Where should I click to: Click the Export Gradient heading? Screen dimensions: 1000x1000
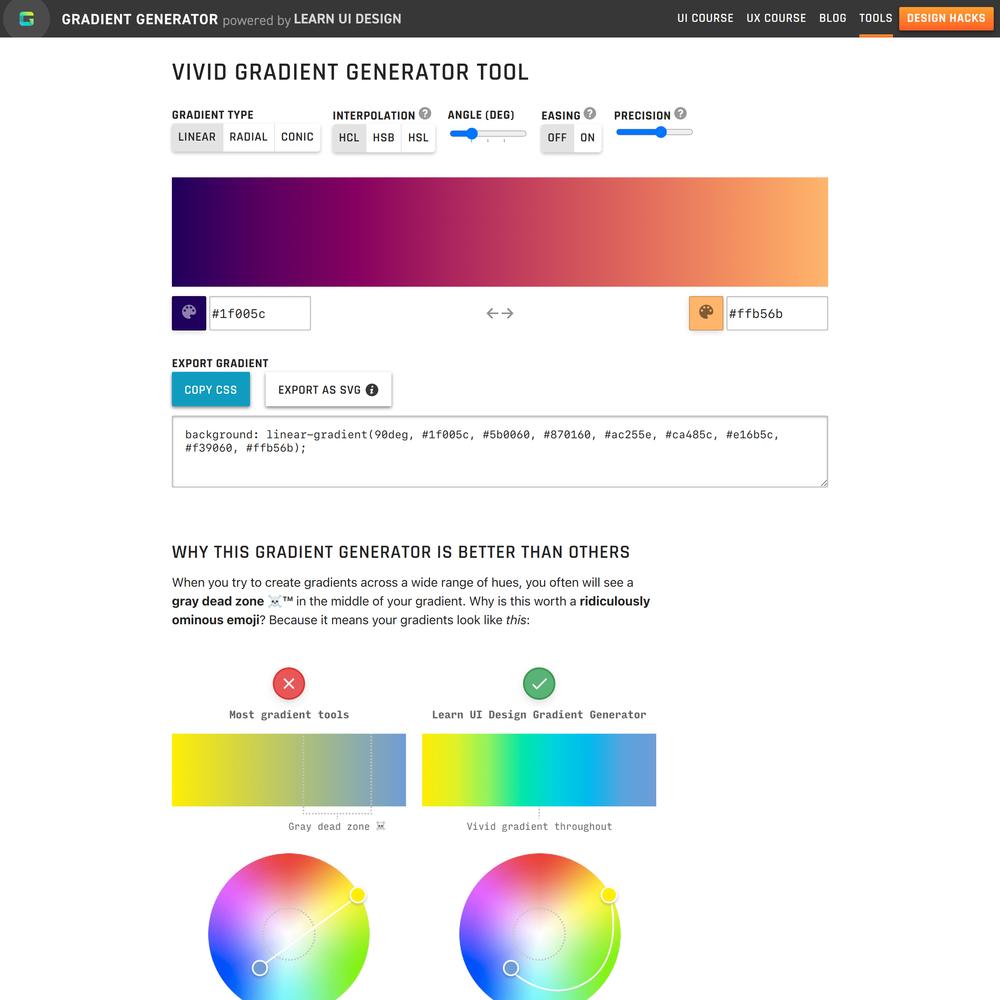[x=220, y=364]
